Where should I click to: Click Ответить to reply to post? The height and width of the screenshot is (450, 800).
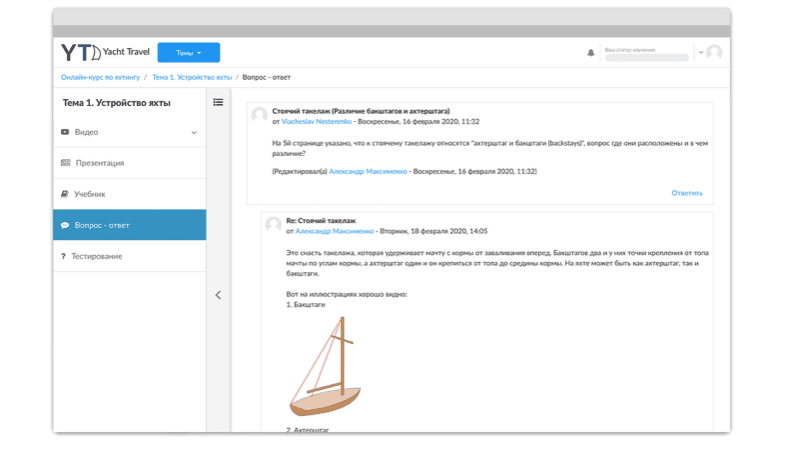(686, 193)
